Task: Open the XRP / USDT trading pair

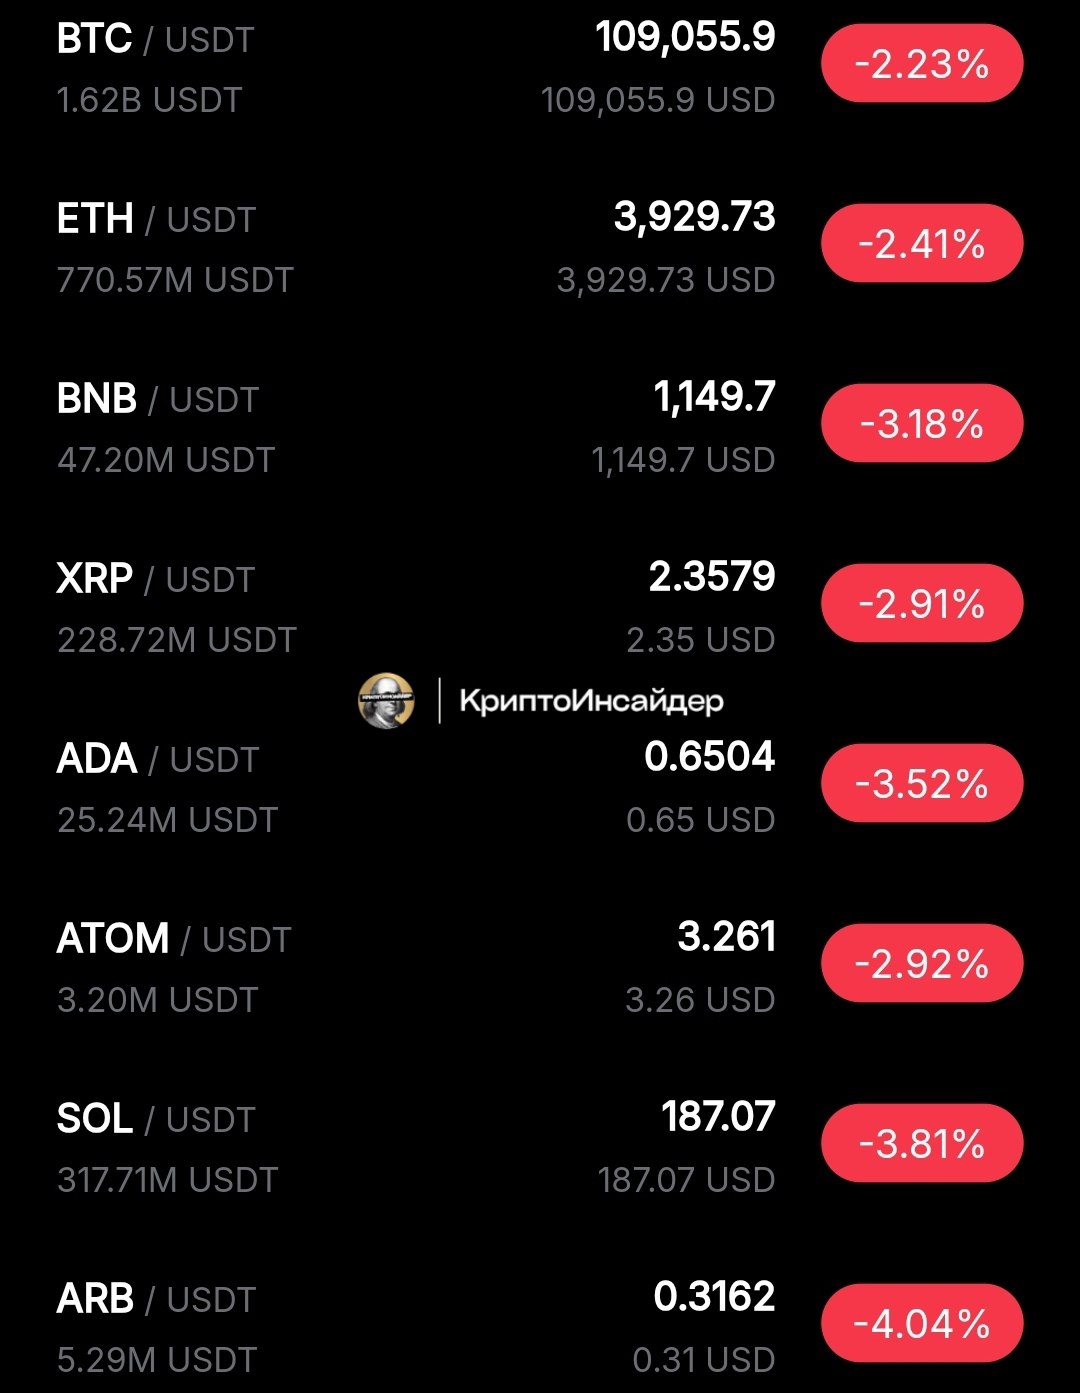Action: click(156, 580)
